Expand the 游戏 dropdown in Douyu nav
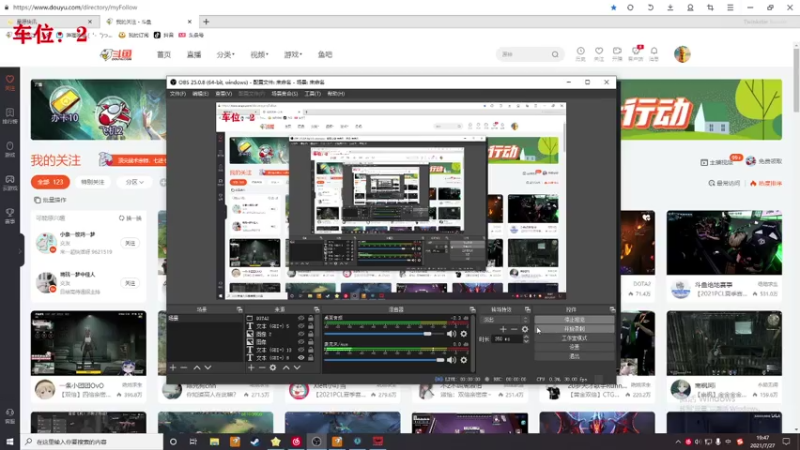This screenshot has height=450, width=800. coord(293,54)
